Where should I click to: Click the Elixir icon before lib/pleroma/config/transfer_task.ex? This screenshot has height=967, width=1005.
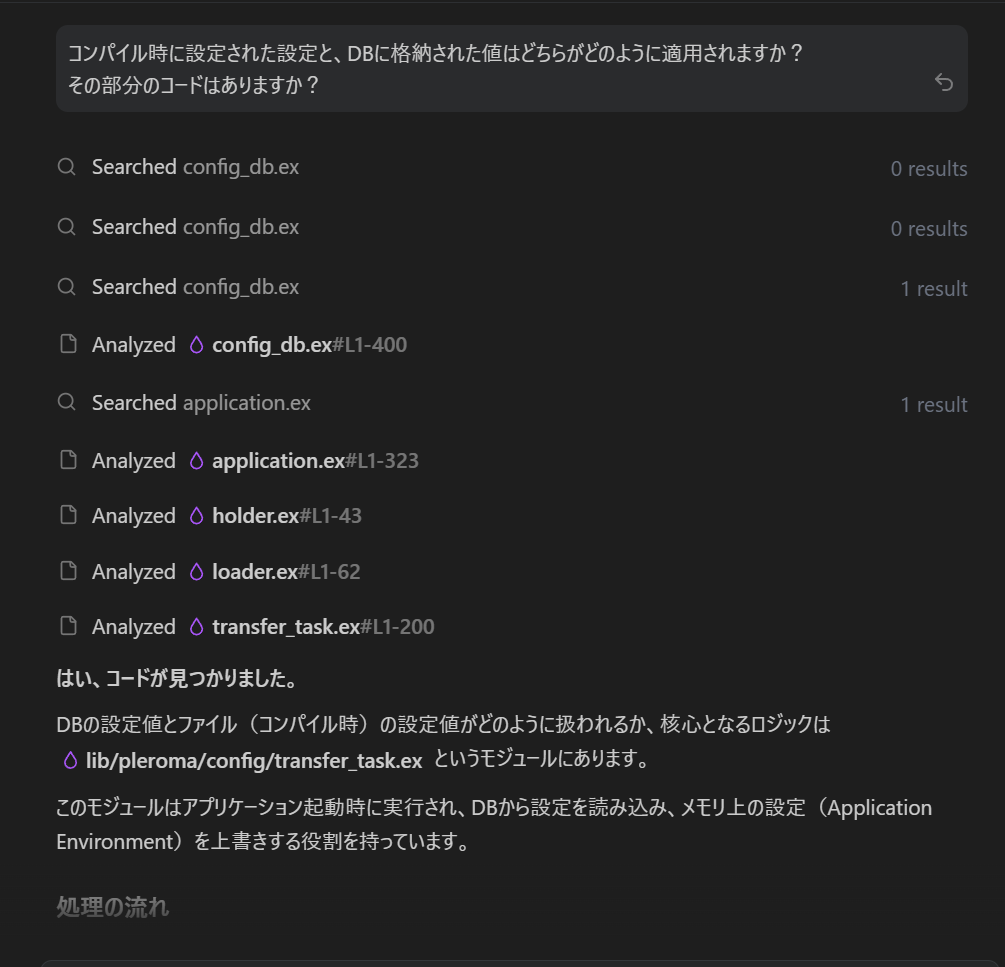click(70, 760)
